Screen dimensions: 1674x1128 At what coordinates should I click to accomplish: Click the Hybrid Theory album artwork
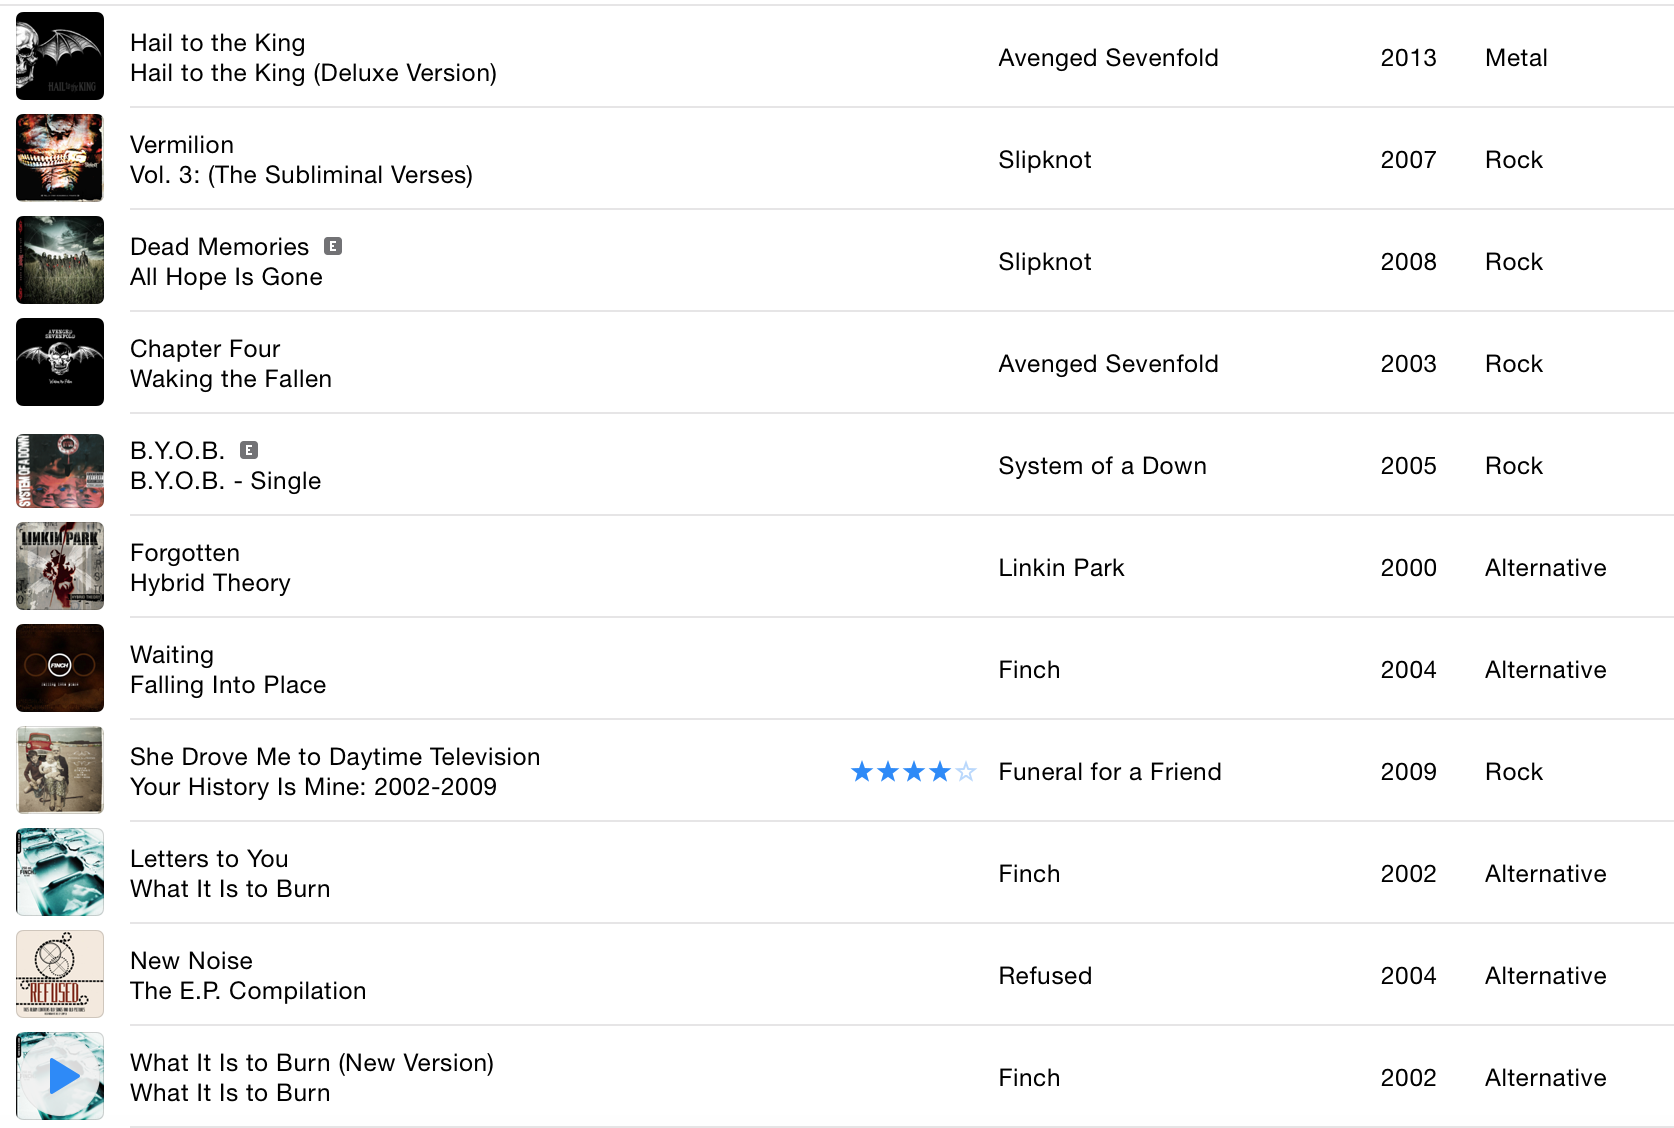tap(60, 566)
